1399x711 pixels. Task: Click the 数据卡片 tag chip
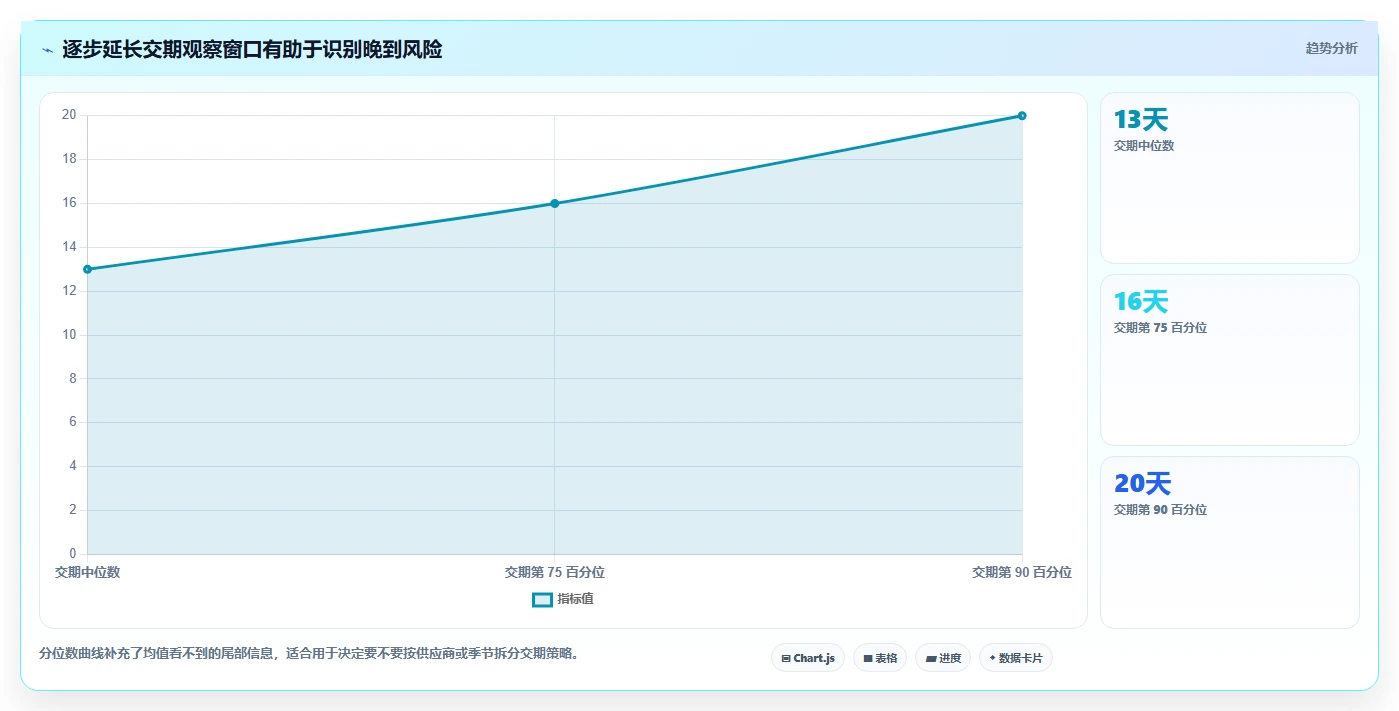coord(1016,658)
